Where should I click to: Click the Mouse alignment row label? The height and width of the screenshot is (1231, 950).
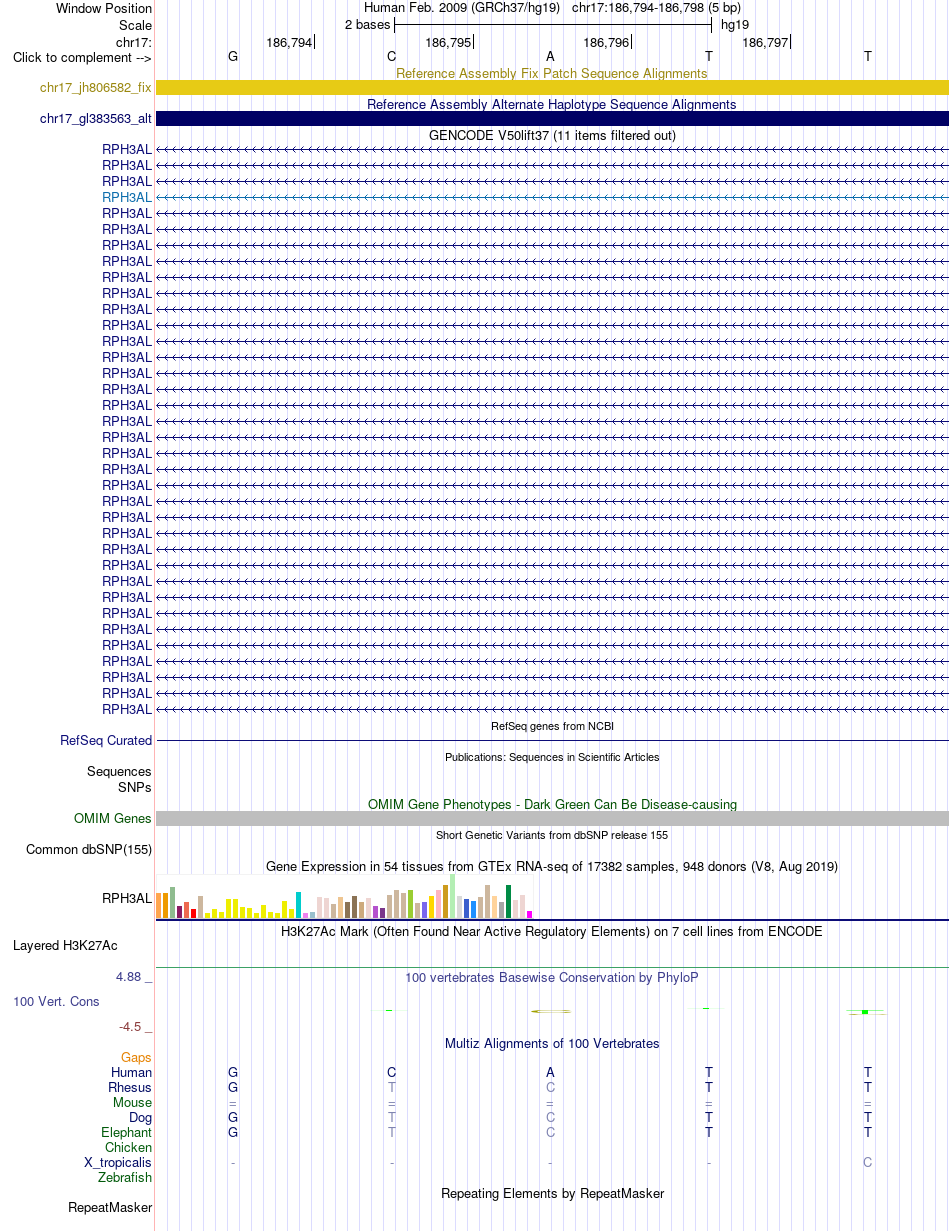tap(133, 1103)
